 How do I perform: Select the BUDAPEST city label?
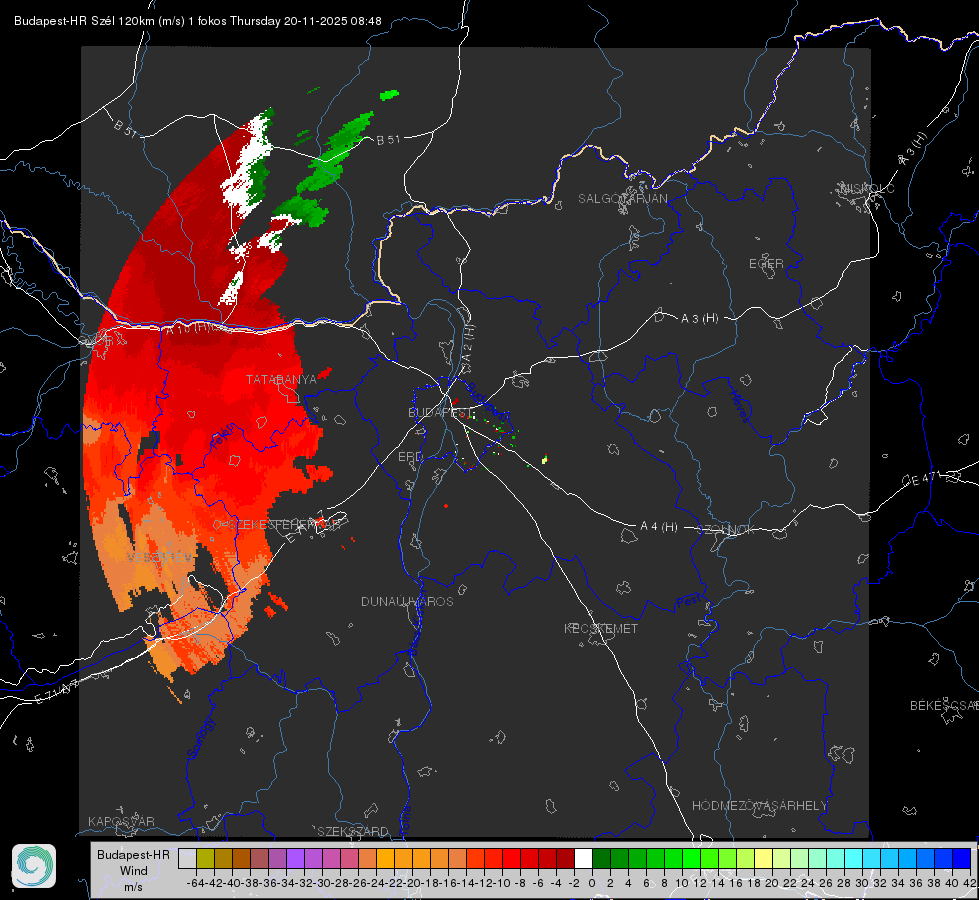pos(441,412)
